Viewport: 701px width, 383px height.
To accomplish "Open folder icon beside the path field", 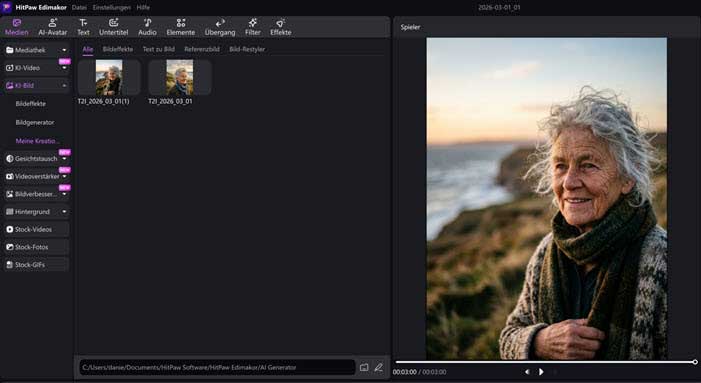I will [364, 367].
